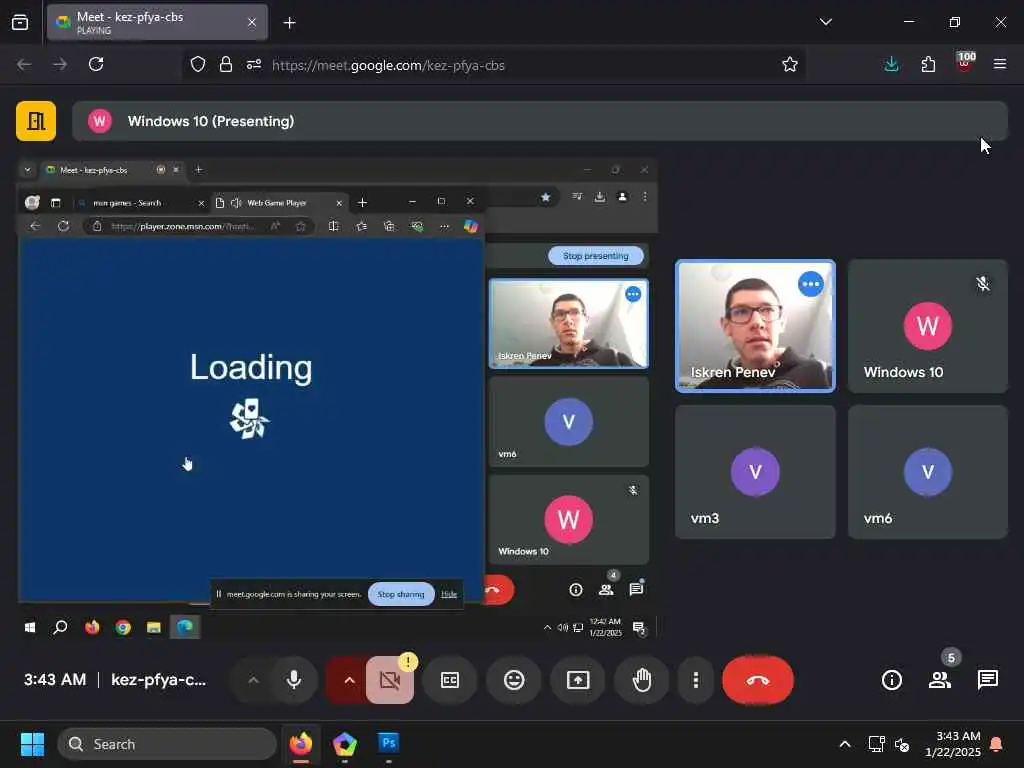1024x768 pixels.
Task: Open the Firefox hamburger application menu
Action: click(x=1000, y=64)
